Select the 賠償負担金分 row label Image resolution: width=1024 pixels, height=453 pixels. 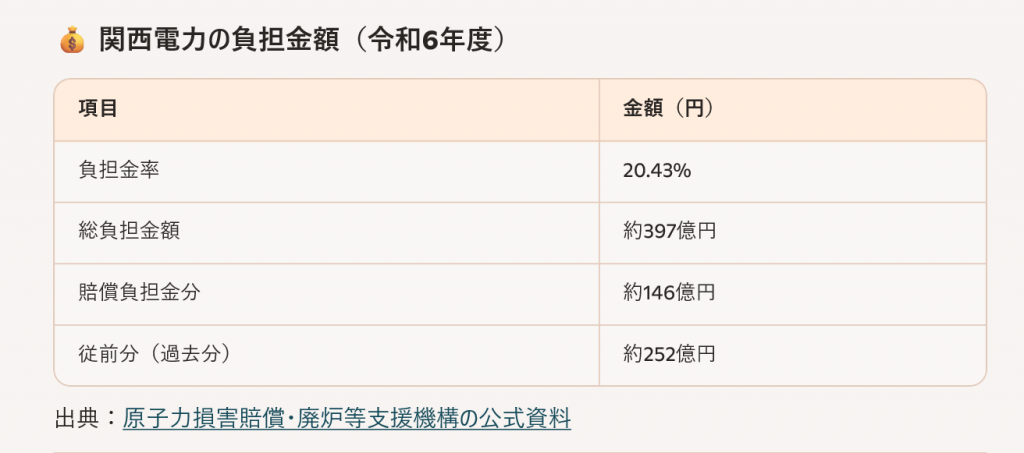pos(139,292)
